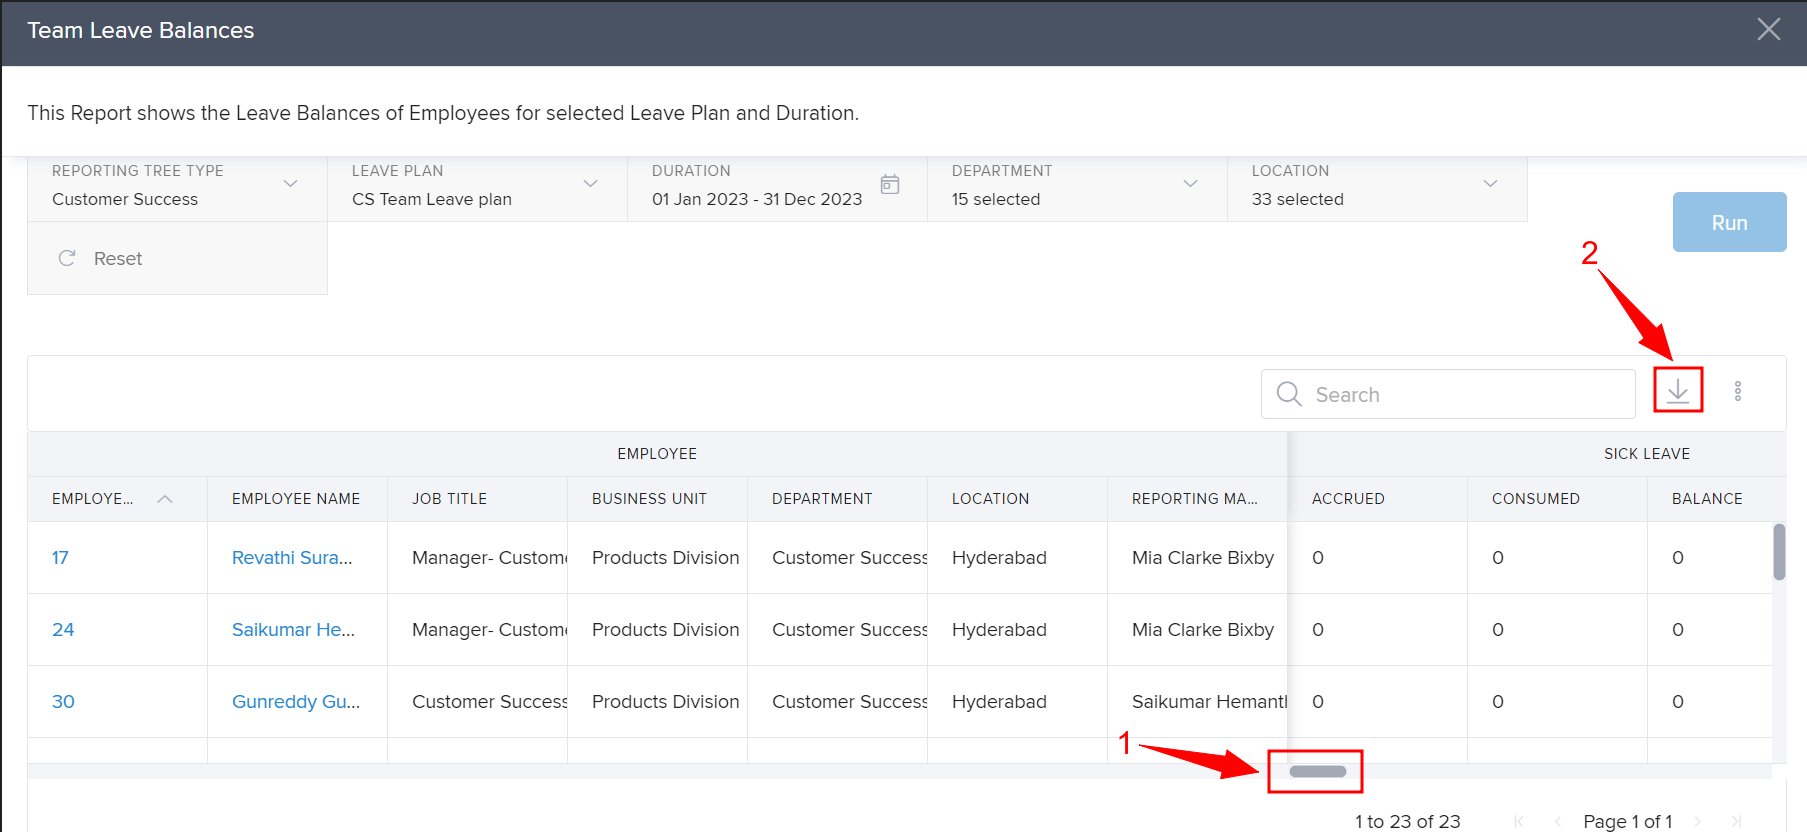Open employee number 24 link
1807x832 pixels.
63,630
